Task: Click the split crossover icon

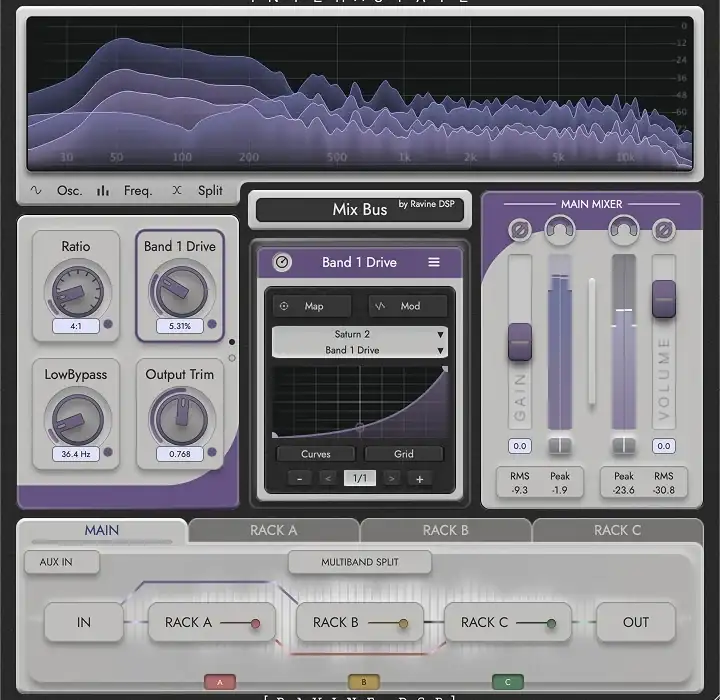Action: pos(177,190)
